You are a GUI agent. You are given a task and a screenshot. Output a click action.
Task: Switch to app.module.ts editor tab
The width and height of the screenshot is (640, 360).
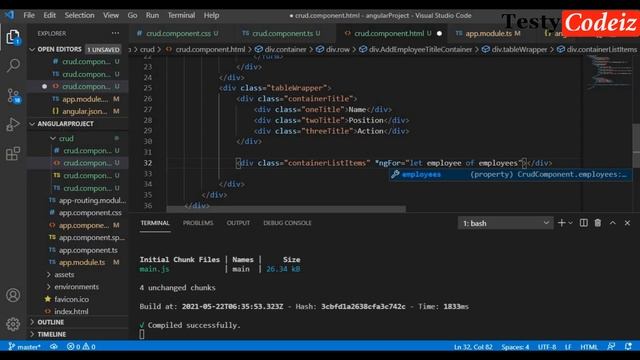[x=489, y=33]
